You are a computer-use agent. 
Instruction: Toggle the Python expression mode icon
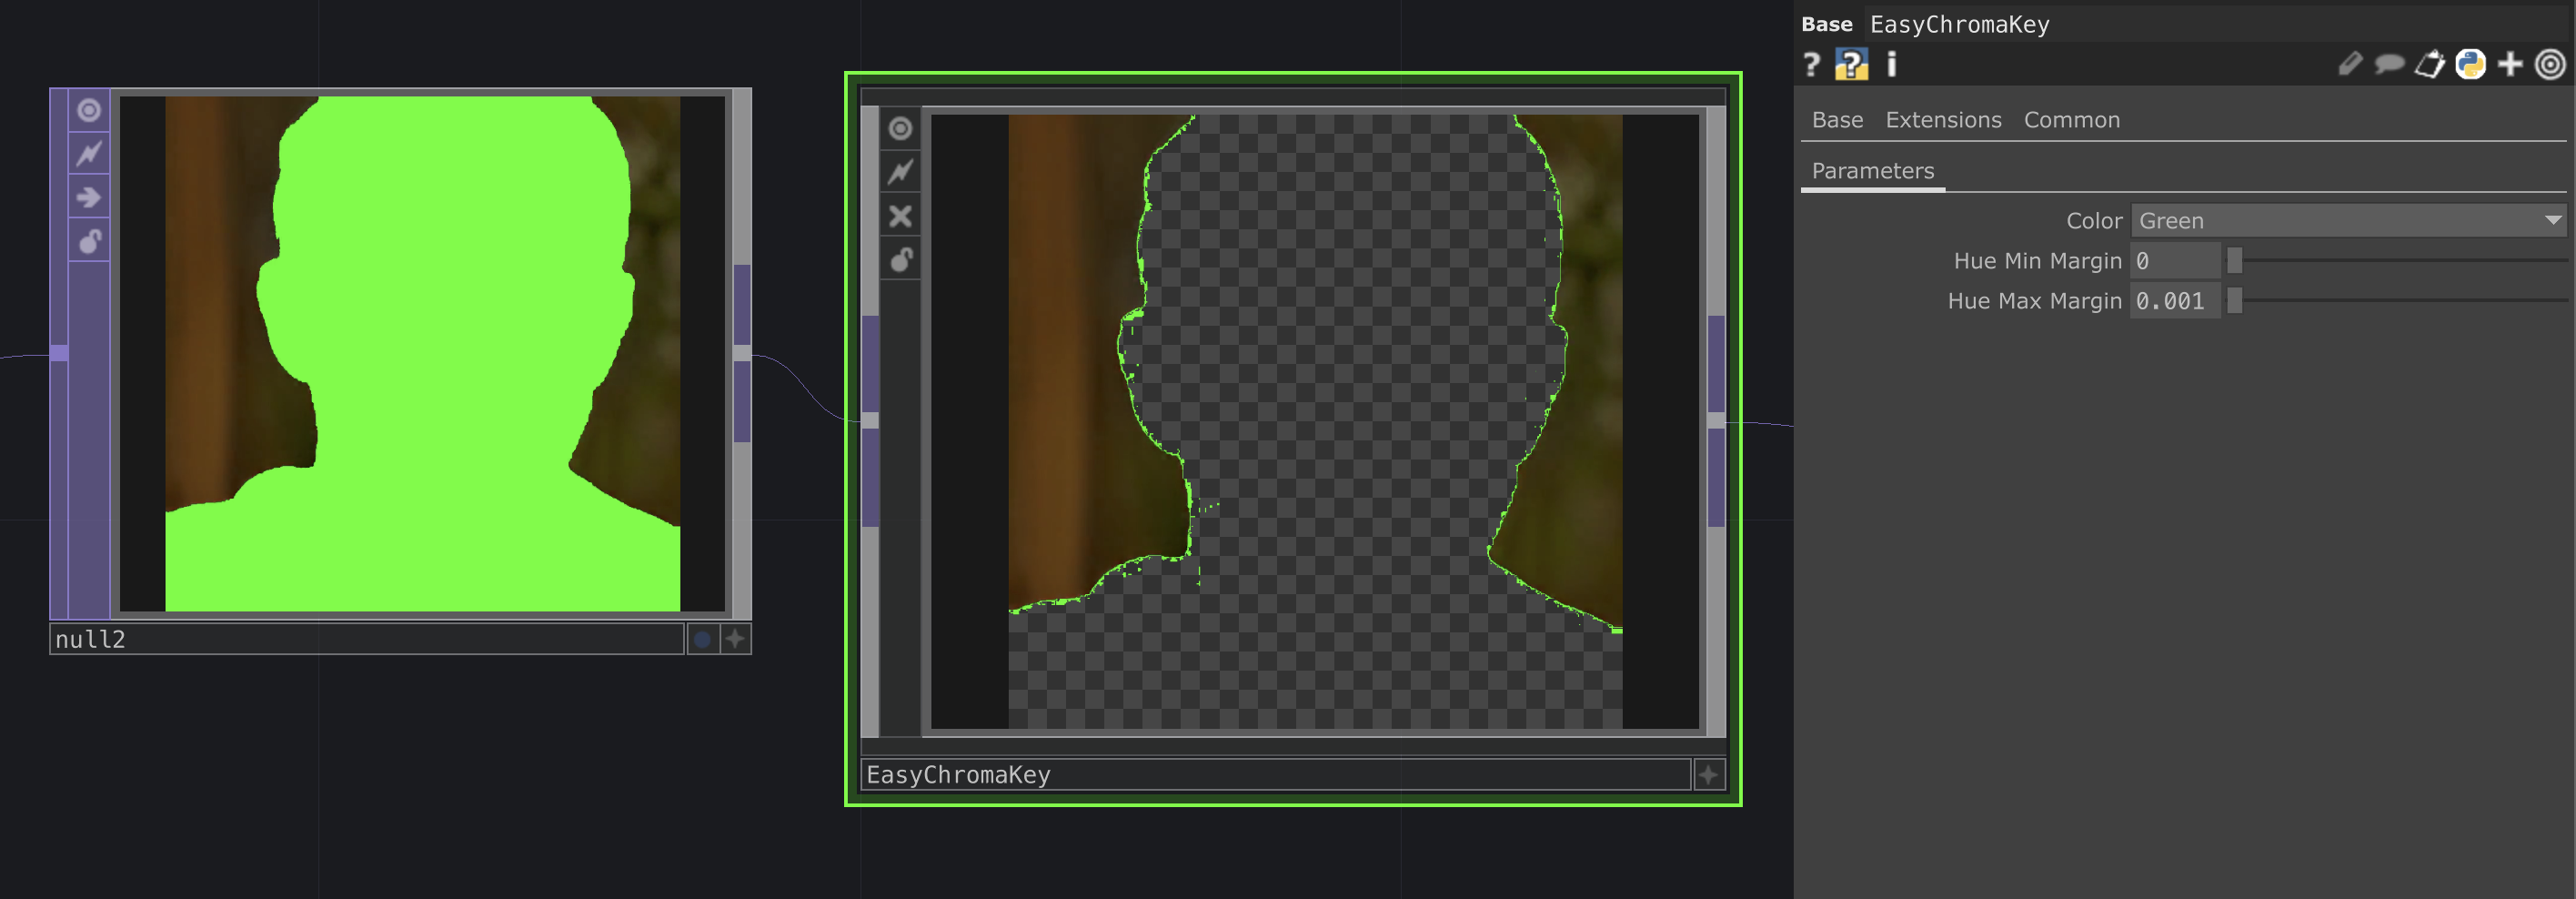tap(2470, 64)
